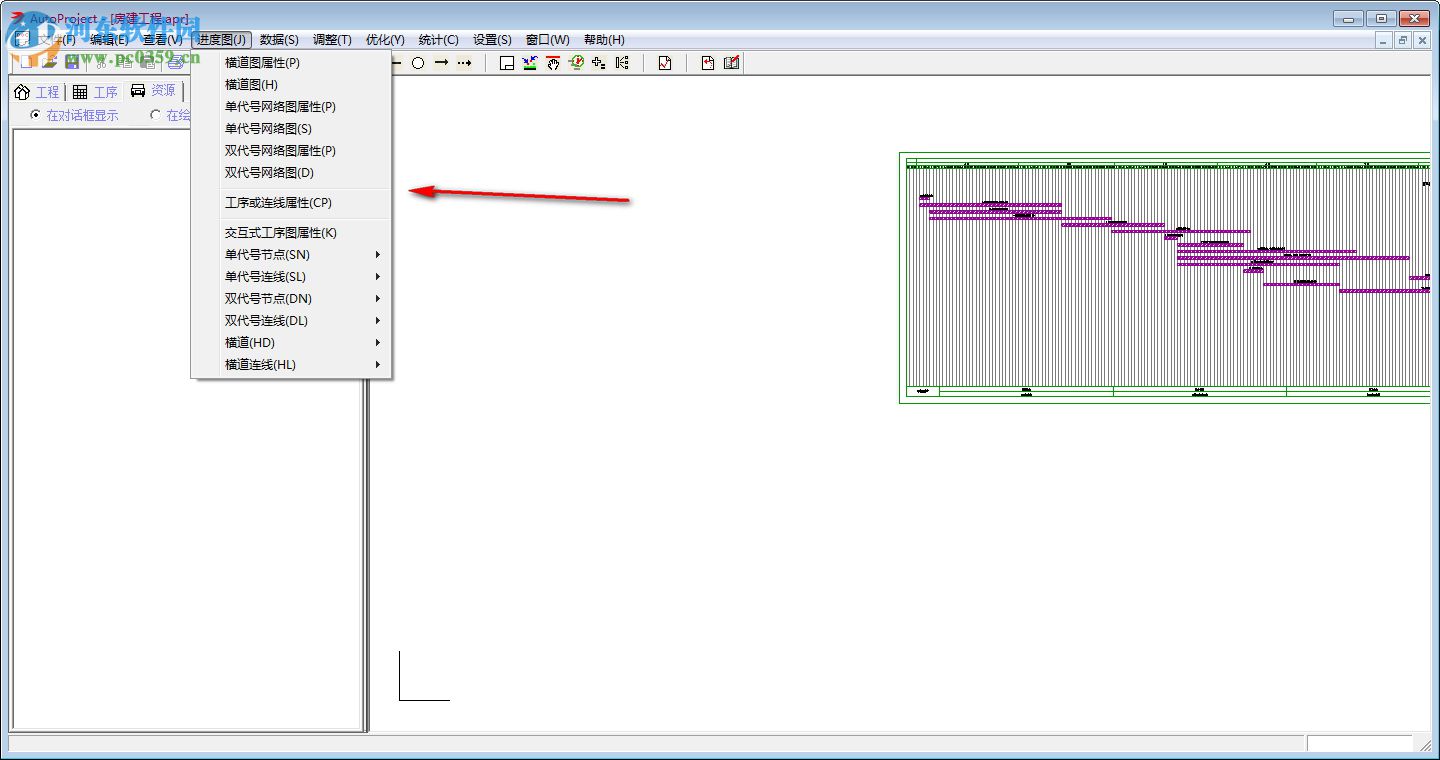
Task: Select the hand pan tool icon
Action: [553, 63]
